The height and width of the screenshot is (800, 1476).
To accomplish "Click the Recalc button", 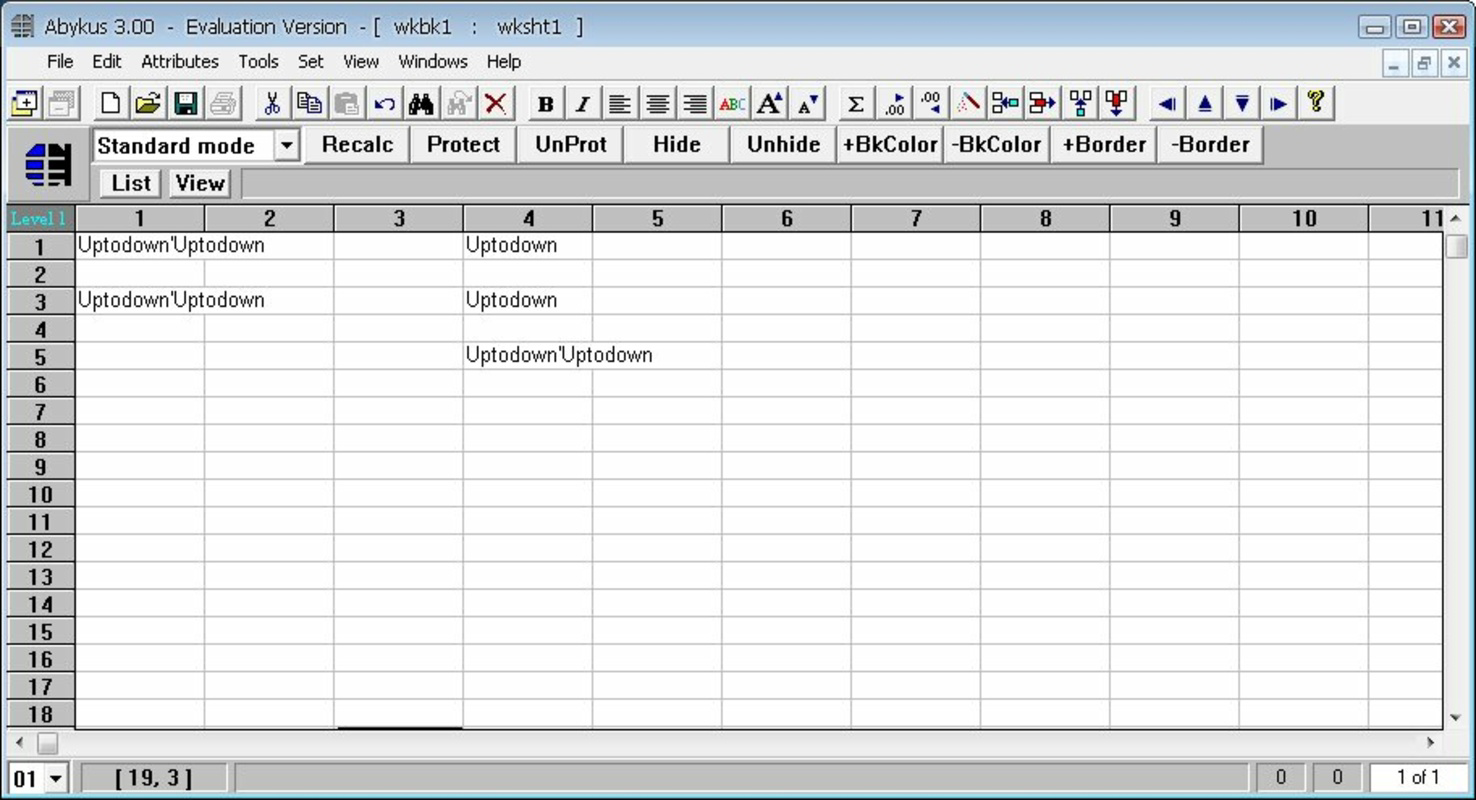I will coord(357,144).
